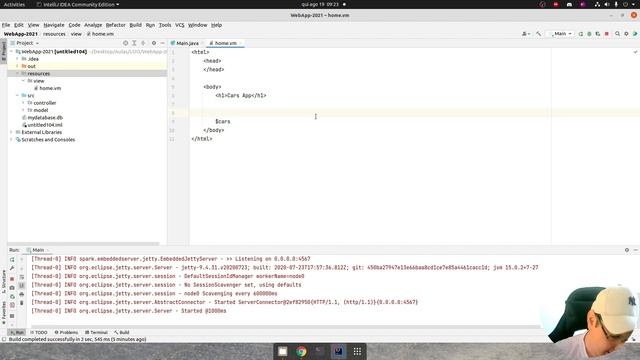
Task: Expand the model package
Action: 24,110
